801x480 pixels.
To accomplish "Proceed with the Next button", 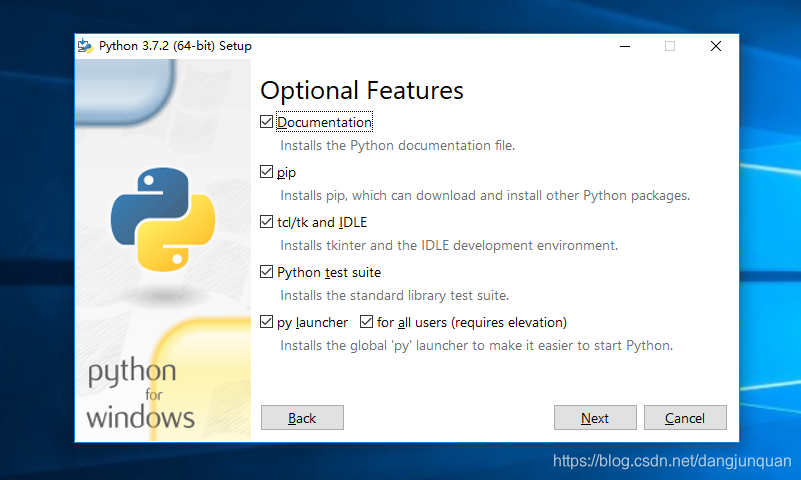I will (x=595, y=418).
